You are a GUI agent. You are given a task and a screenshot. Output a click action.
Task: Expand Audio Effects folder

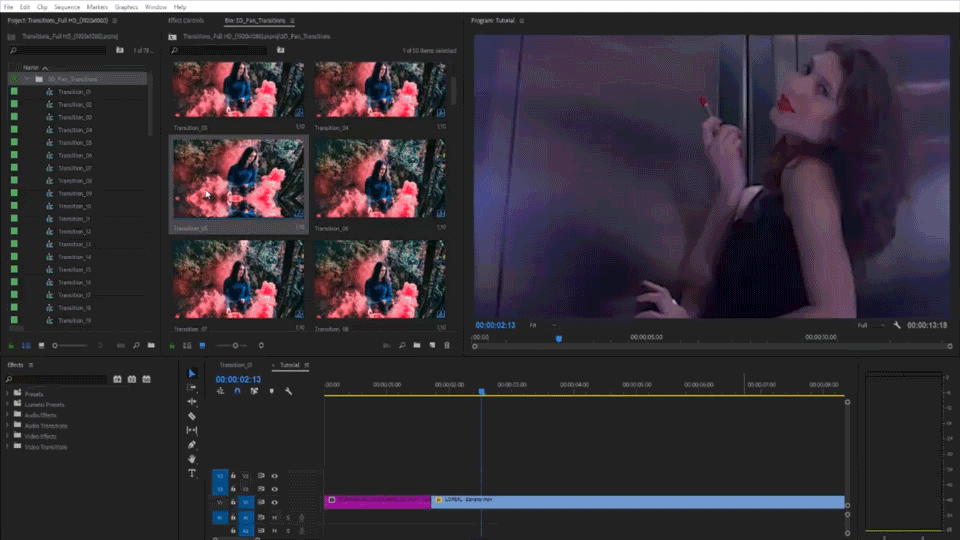pyautogui.click(x=7, y=415)
